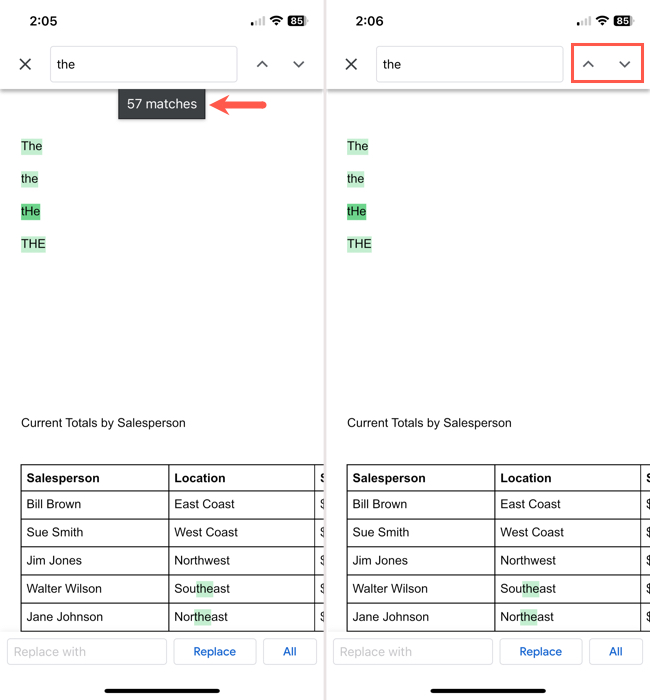The width and height of the screenshot is (650, 700).
Task: Tap Jane Johnson cell in right table
Action: point(421,617)
